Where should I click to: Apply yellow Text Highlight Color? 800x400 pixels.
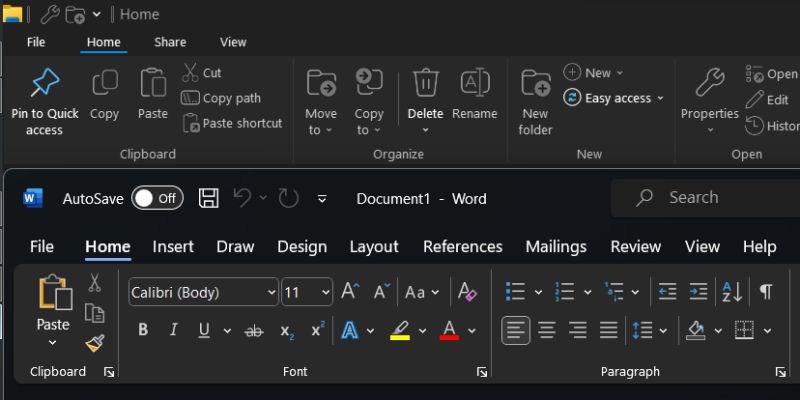click(400, 331)
